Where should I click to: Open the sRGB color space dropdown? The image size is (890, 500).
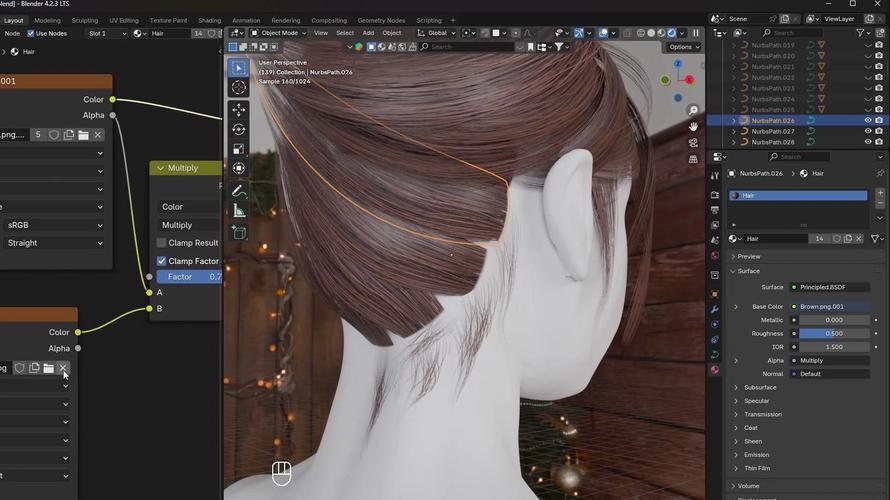pyautogui.click(x=54, y=225)
